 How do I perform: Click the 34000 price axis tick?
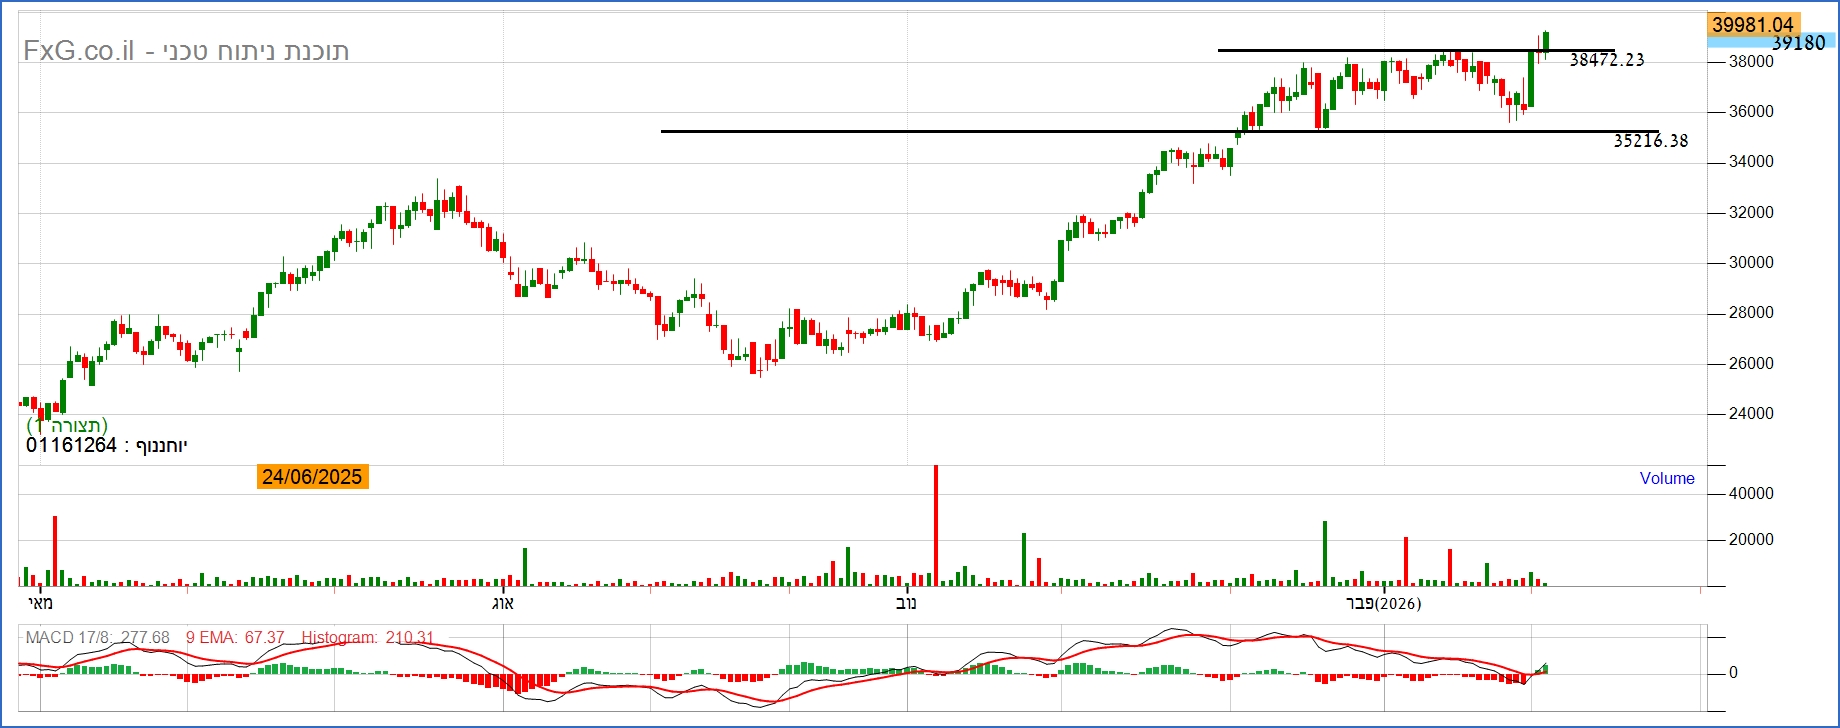pyautogui.click(x=1752, y=161)
